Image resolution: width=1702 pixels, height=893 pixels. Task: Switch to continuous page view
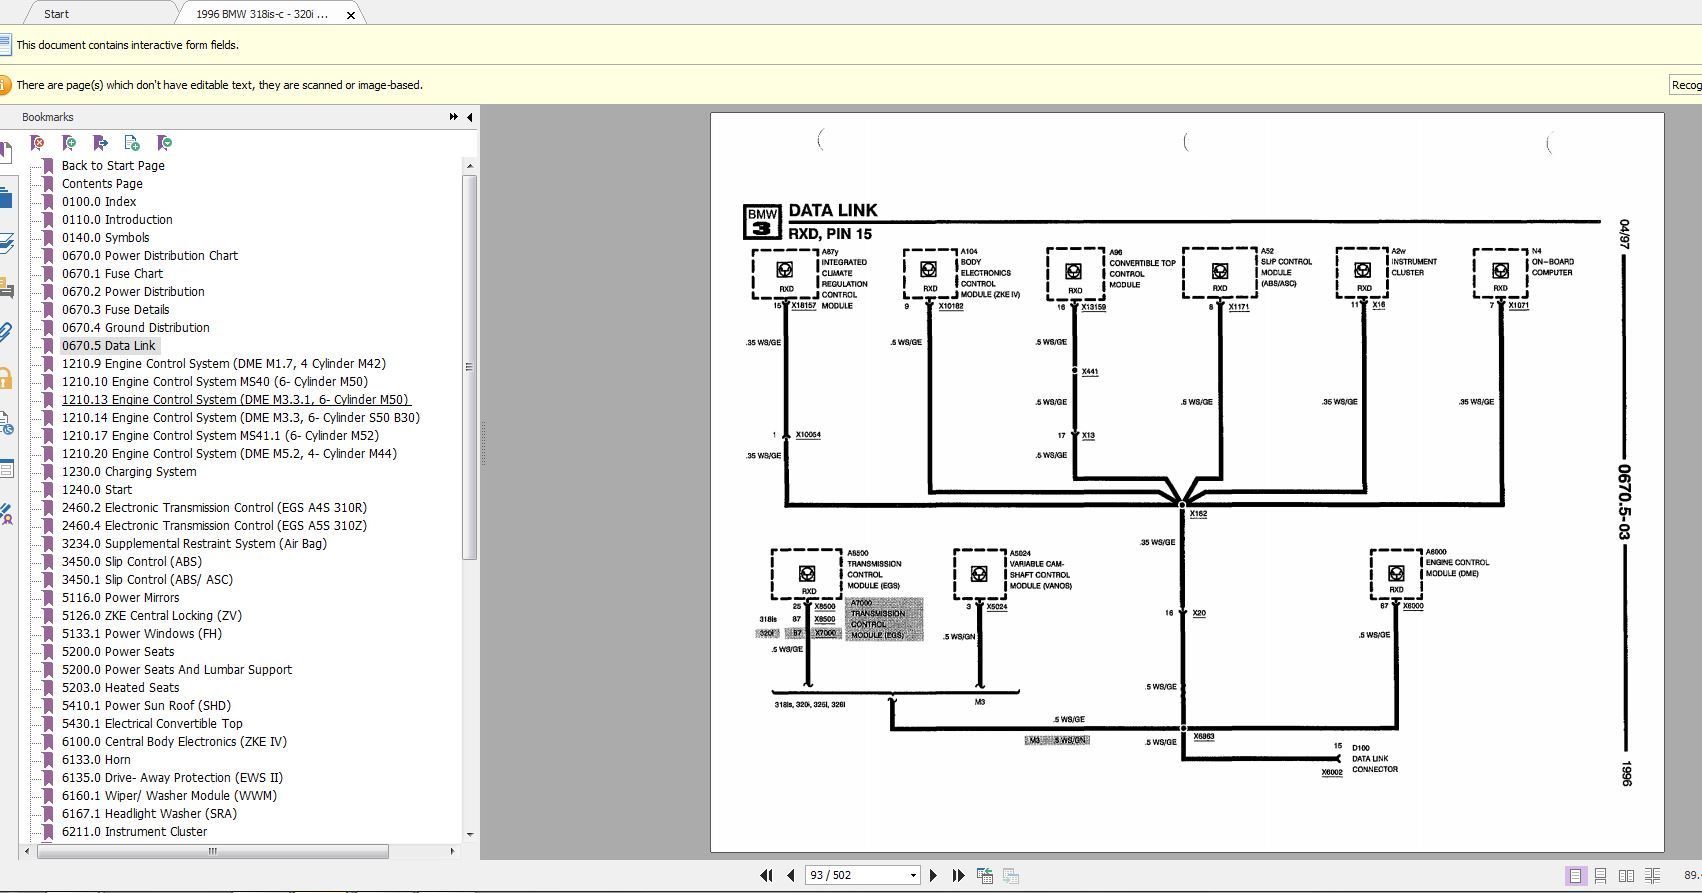1600,875
